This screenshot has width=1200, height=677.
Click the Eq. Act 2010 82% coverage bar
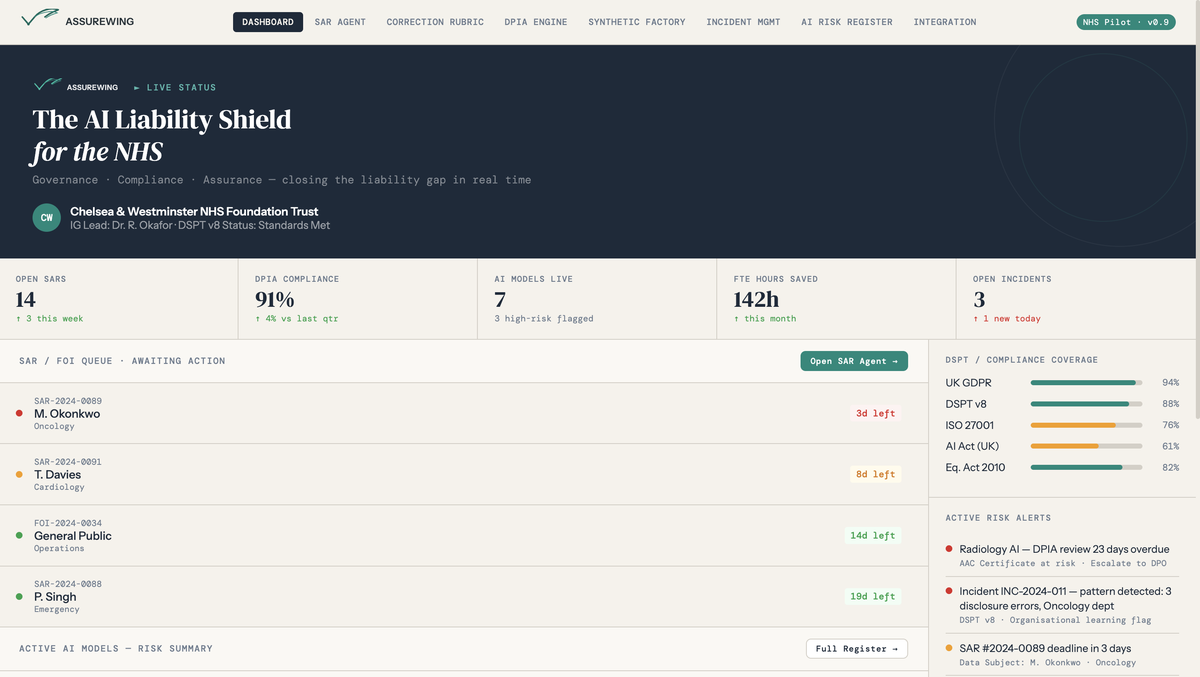click(x=1086, y=467)
